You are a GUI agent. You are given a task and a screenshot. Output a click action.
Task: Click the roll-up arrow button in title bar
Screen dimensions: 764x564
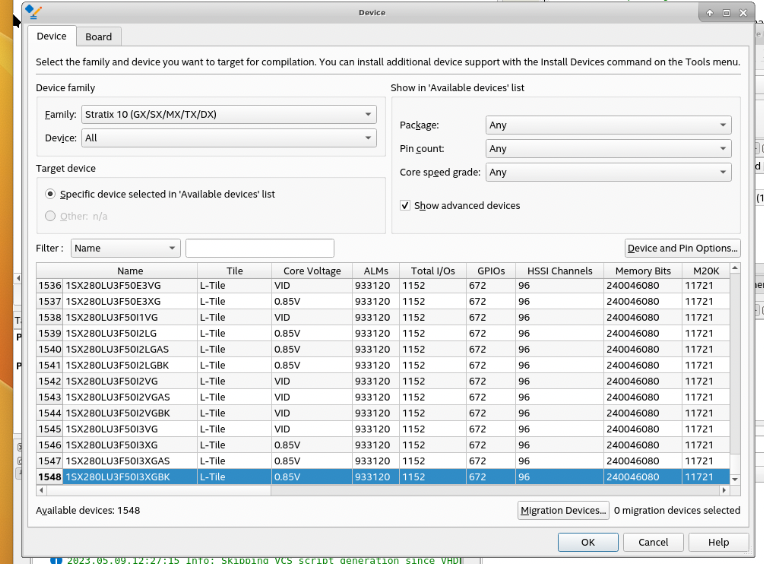click(x=709, y=13)
